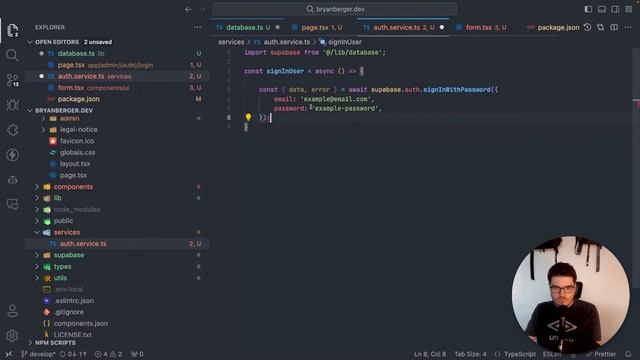
Task: Click the Go Back arrow in the title bar
Action: click(188, 9)
